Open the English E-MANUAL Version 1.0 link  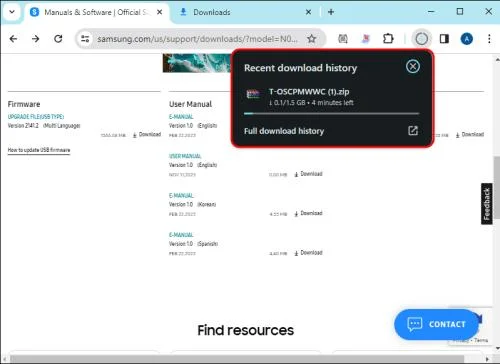click(181, 117)
